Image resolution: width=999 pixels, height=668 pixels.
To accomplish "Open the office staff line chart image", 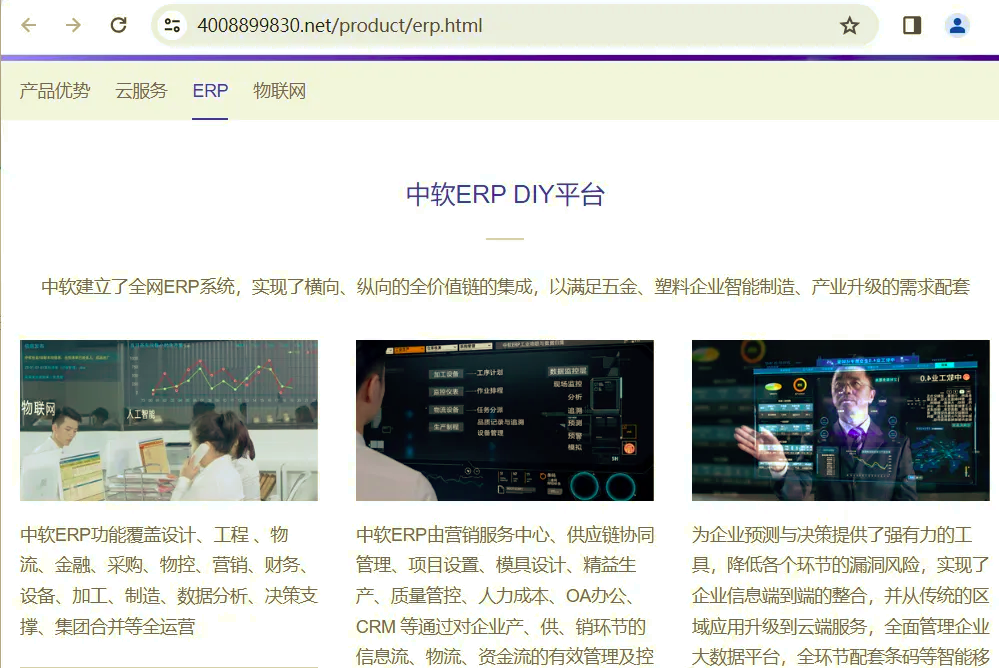I will (169, 420).
